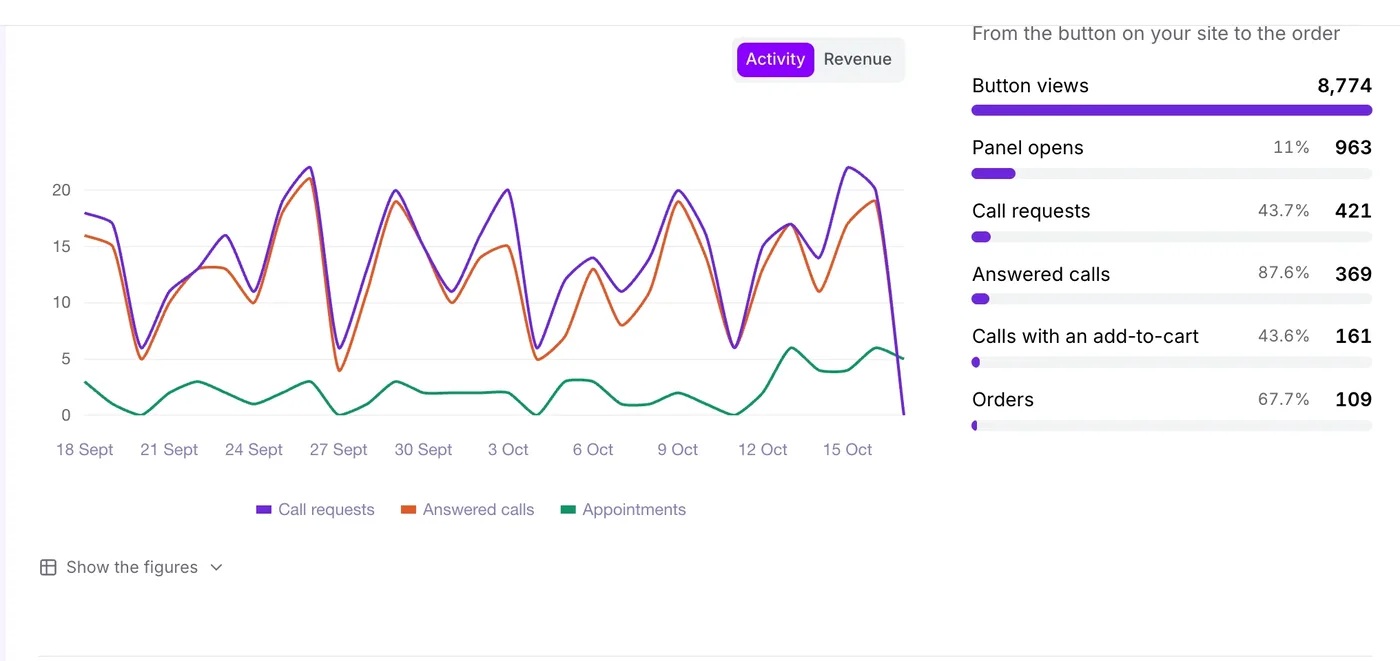Click the 421 call requests value
The image size is (1400, 661).
pos(1353,211)
